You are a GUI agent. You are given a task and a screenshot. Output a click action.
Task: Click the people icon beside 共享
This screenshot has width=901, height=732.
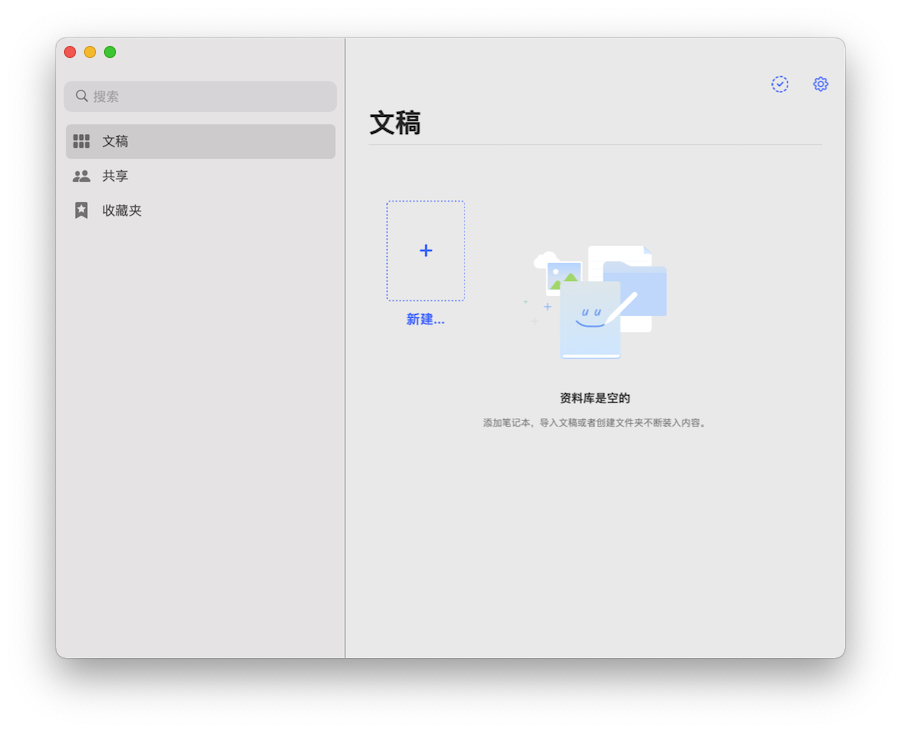82,176
